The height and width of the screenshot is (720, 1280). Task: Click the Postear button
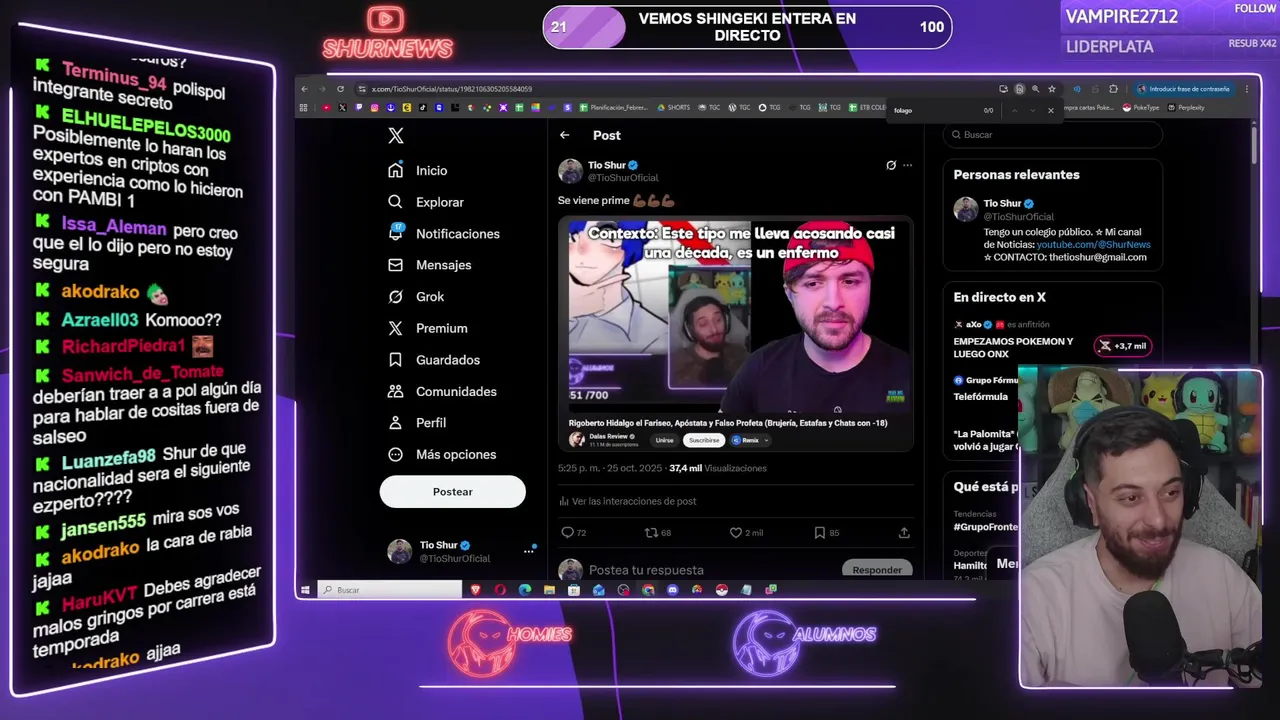452,491
